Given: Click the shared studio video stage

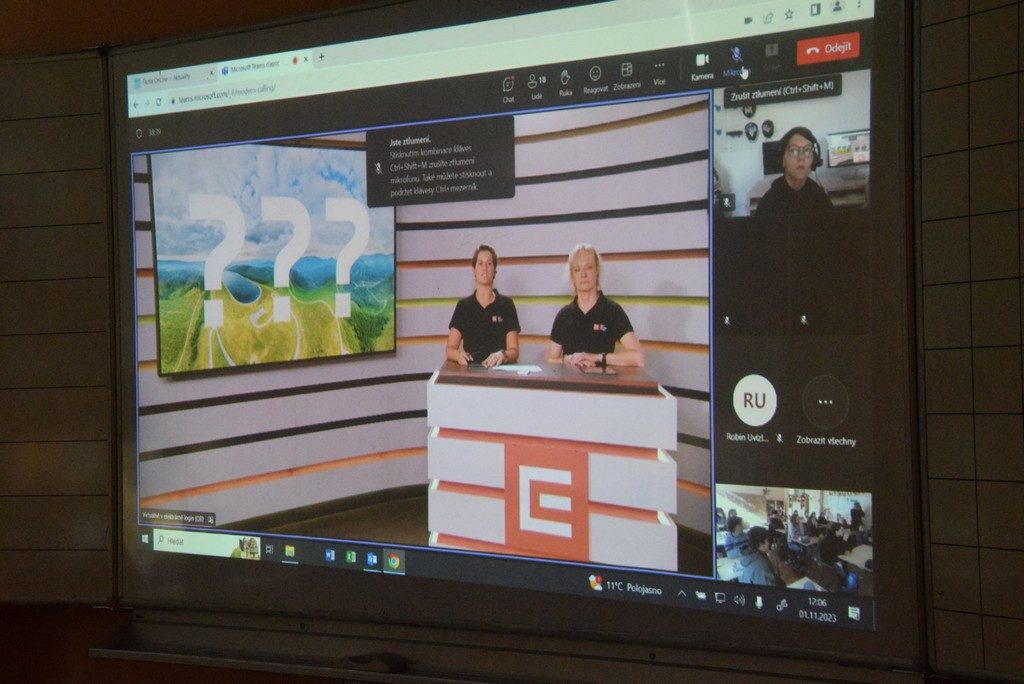Looking at the screenshot, I should 423,334.
